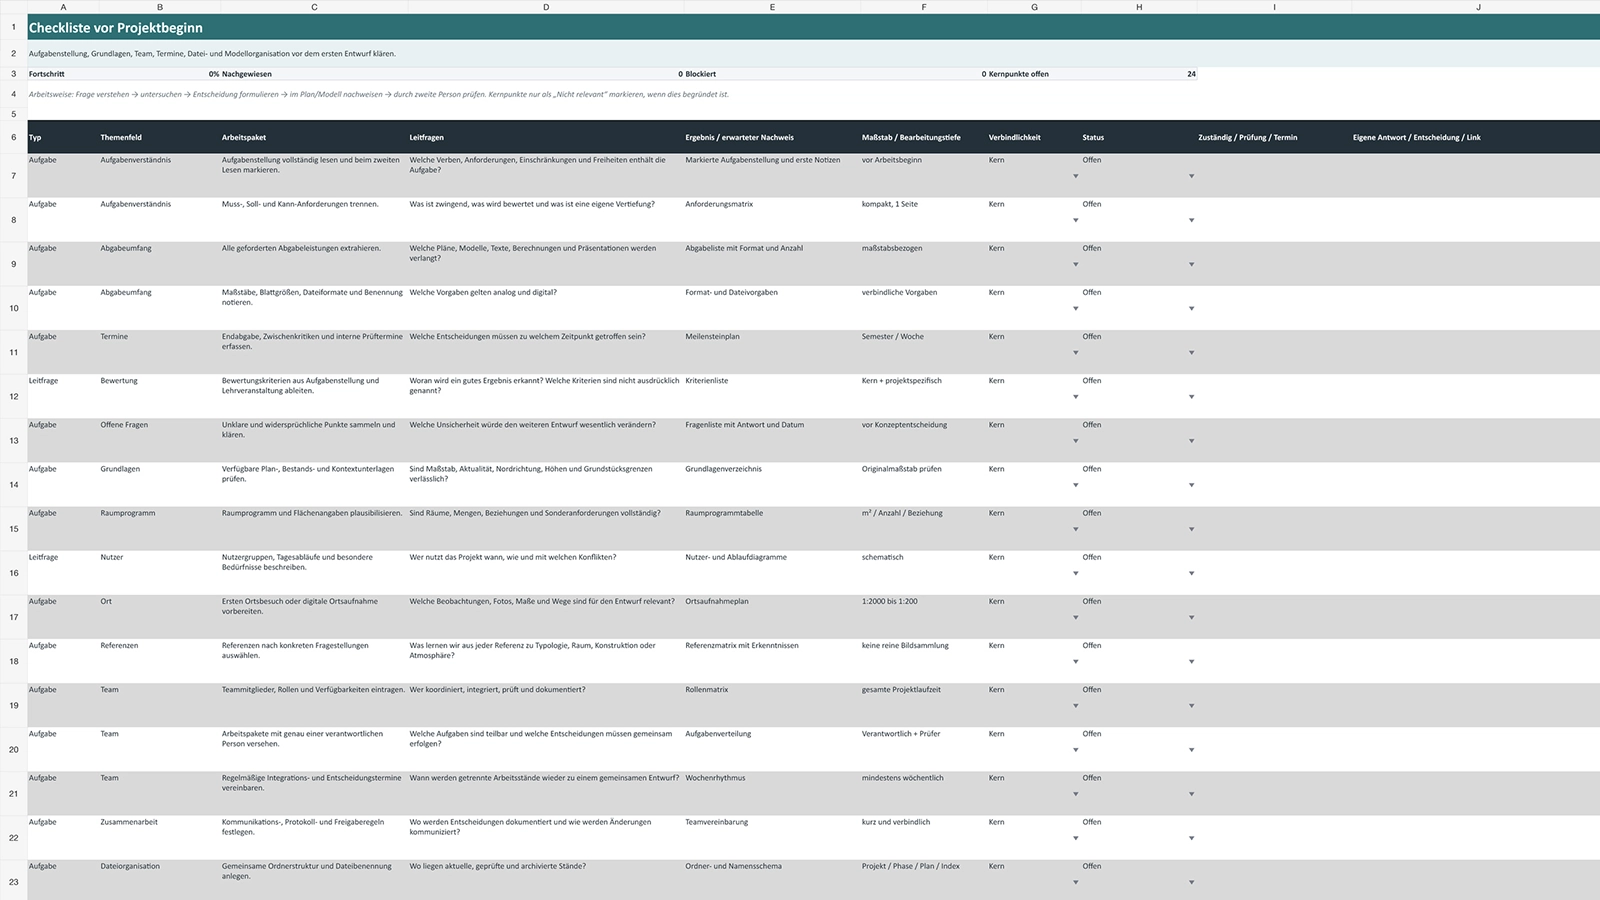Select row 12 header
Image resolution: width=1600 pixels, height=900 pixels.
[14, 397]
